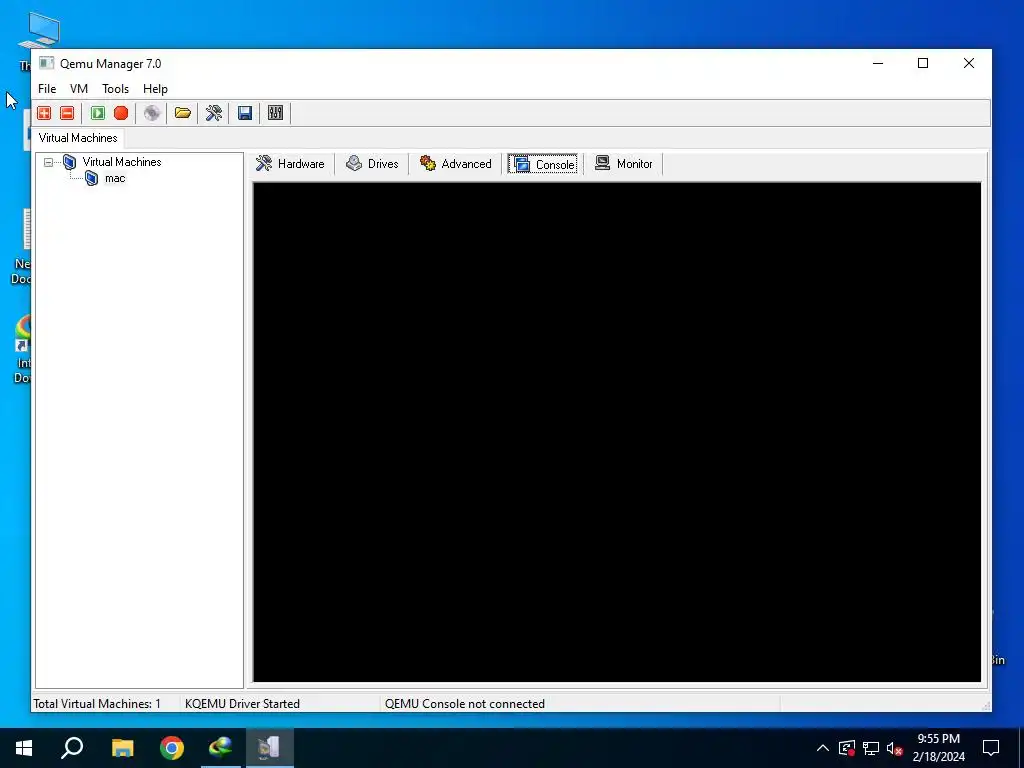Open the File menu
Screen dimensions: 1024x768
tap(47, 89)
